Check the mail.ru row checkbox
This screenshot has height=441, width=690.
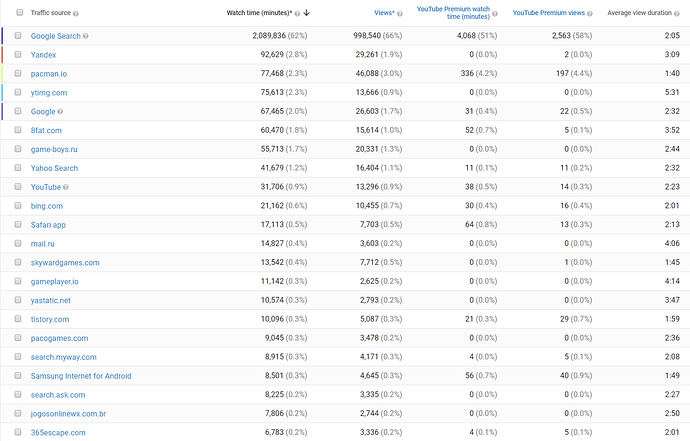pyautogui.click(x=18, y=243)
